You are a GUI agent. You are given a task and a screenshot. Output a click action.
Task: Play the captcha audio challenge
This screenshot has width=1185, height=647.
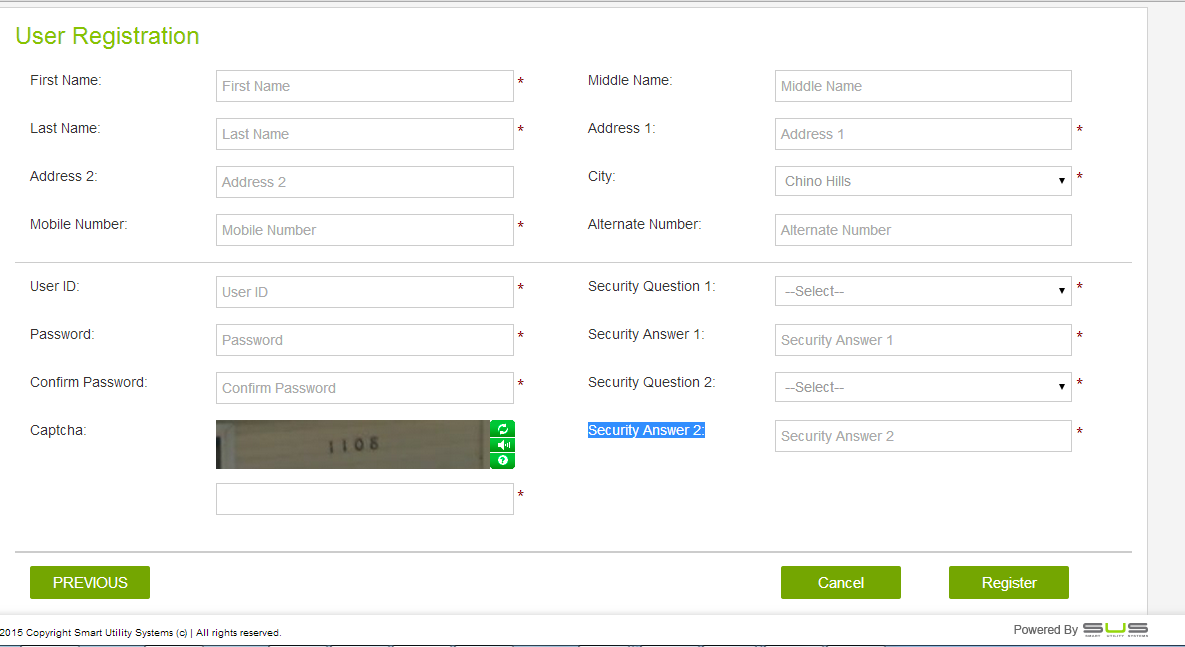coord(503,445)
